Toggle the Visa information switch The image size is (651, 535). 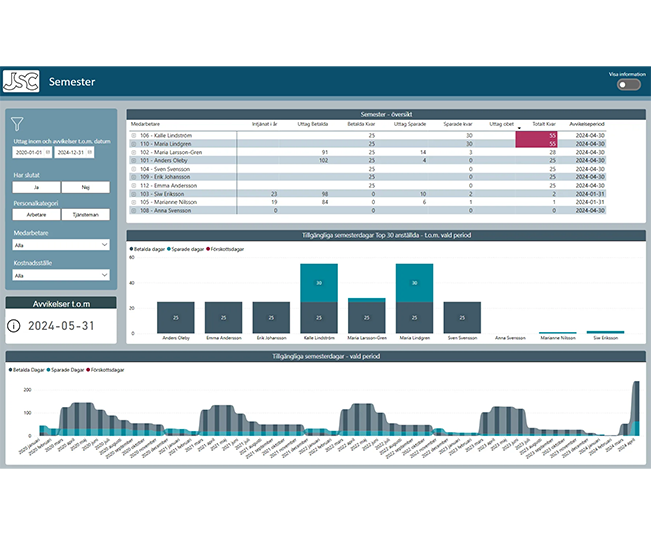(629, 85)
